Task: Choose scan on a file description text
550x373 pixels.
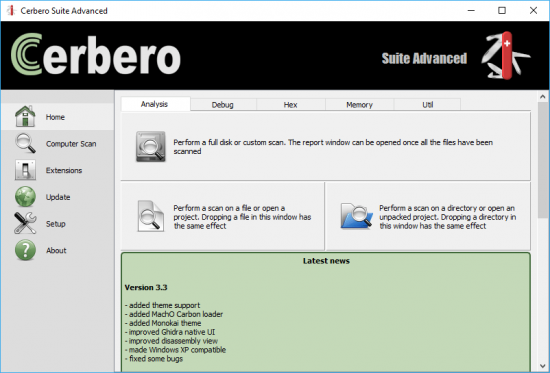Action: click(x=242, y=217)
